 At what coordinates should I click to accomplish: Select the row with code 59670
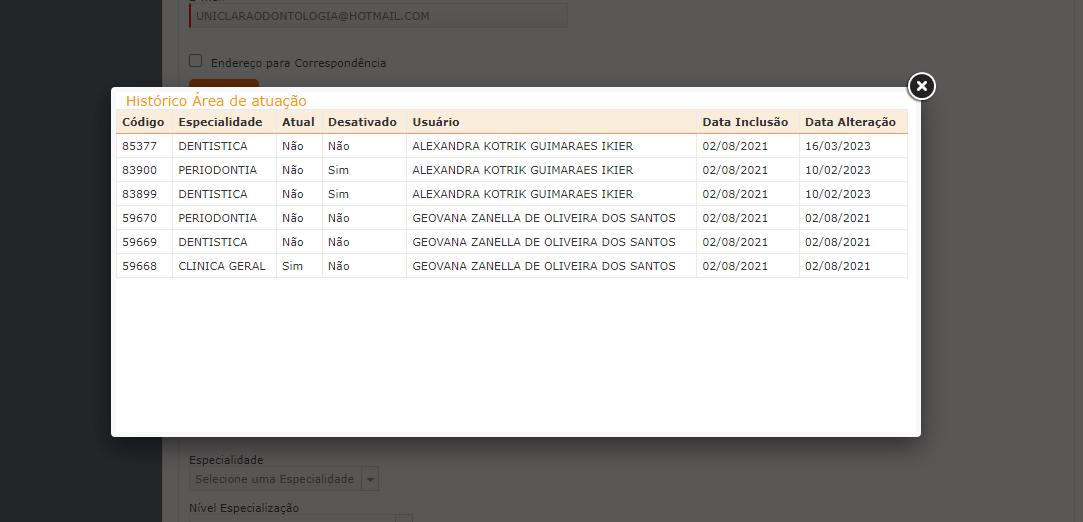[140, 218]
